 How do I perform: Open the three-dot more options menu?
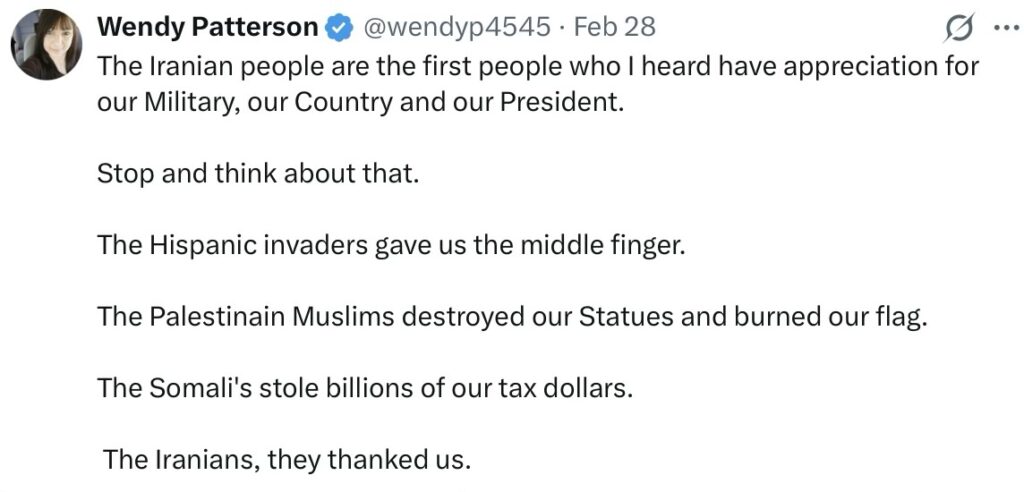pyautogui.click(x=1002, y=30)
